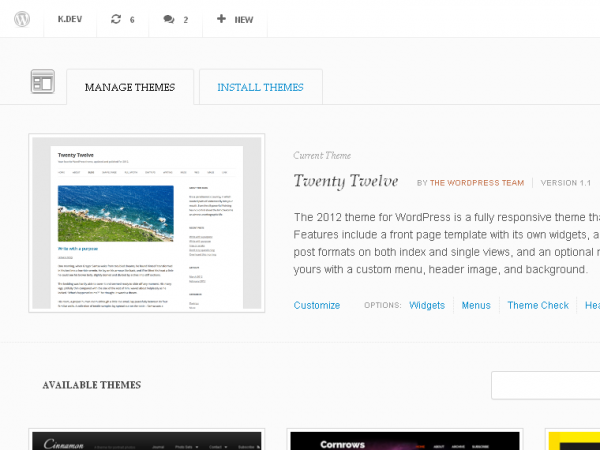Click the themes page layout icon
600x450 pixels.
[42, 81]
